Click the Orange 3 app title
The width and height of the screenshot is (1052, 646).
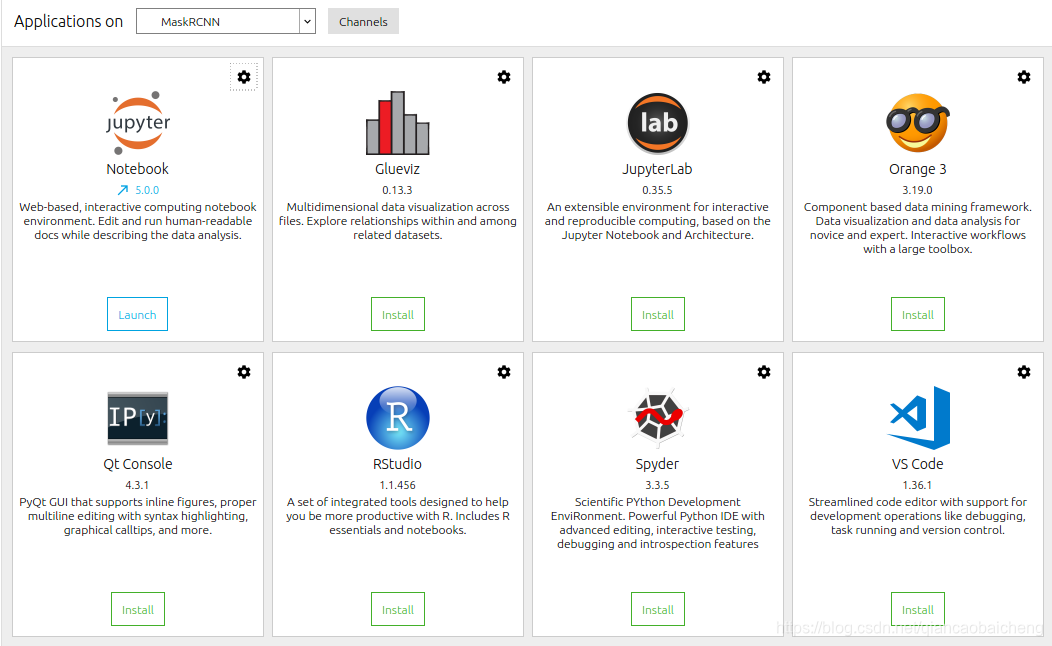click(x=918, y=169)
